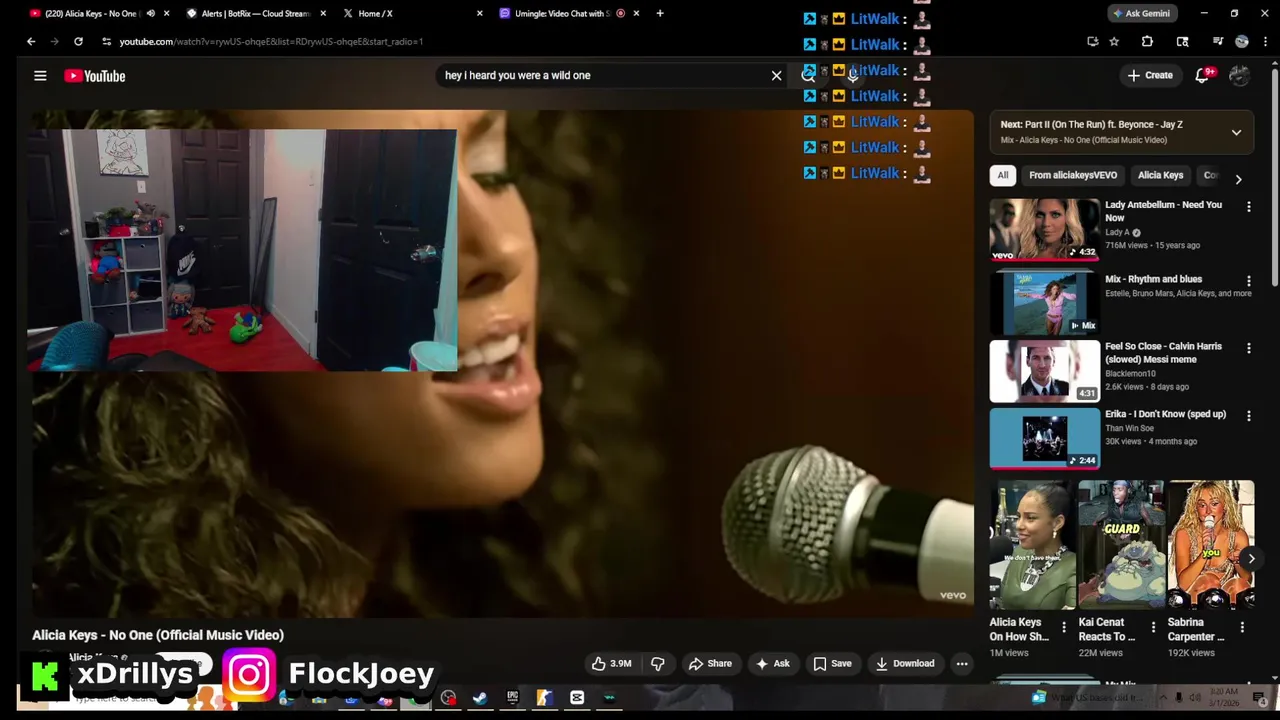
Task: Open options for Alicia Keys short
Action: 1064,627
